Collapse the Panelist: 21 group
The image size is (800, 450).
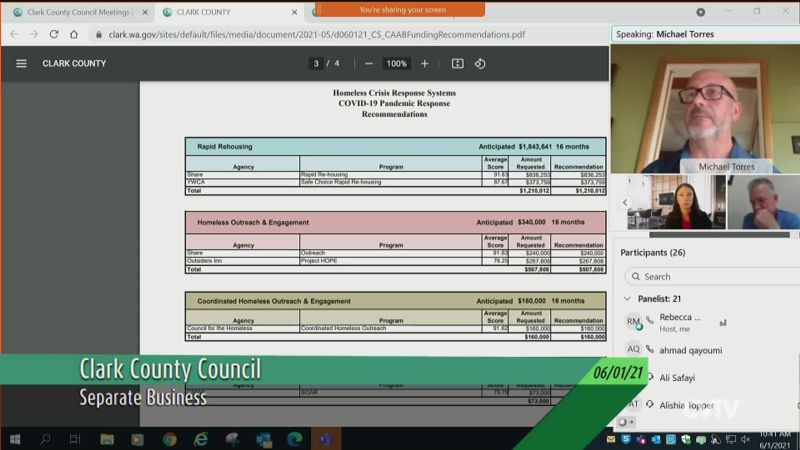627,299
